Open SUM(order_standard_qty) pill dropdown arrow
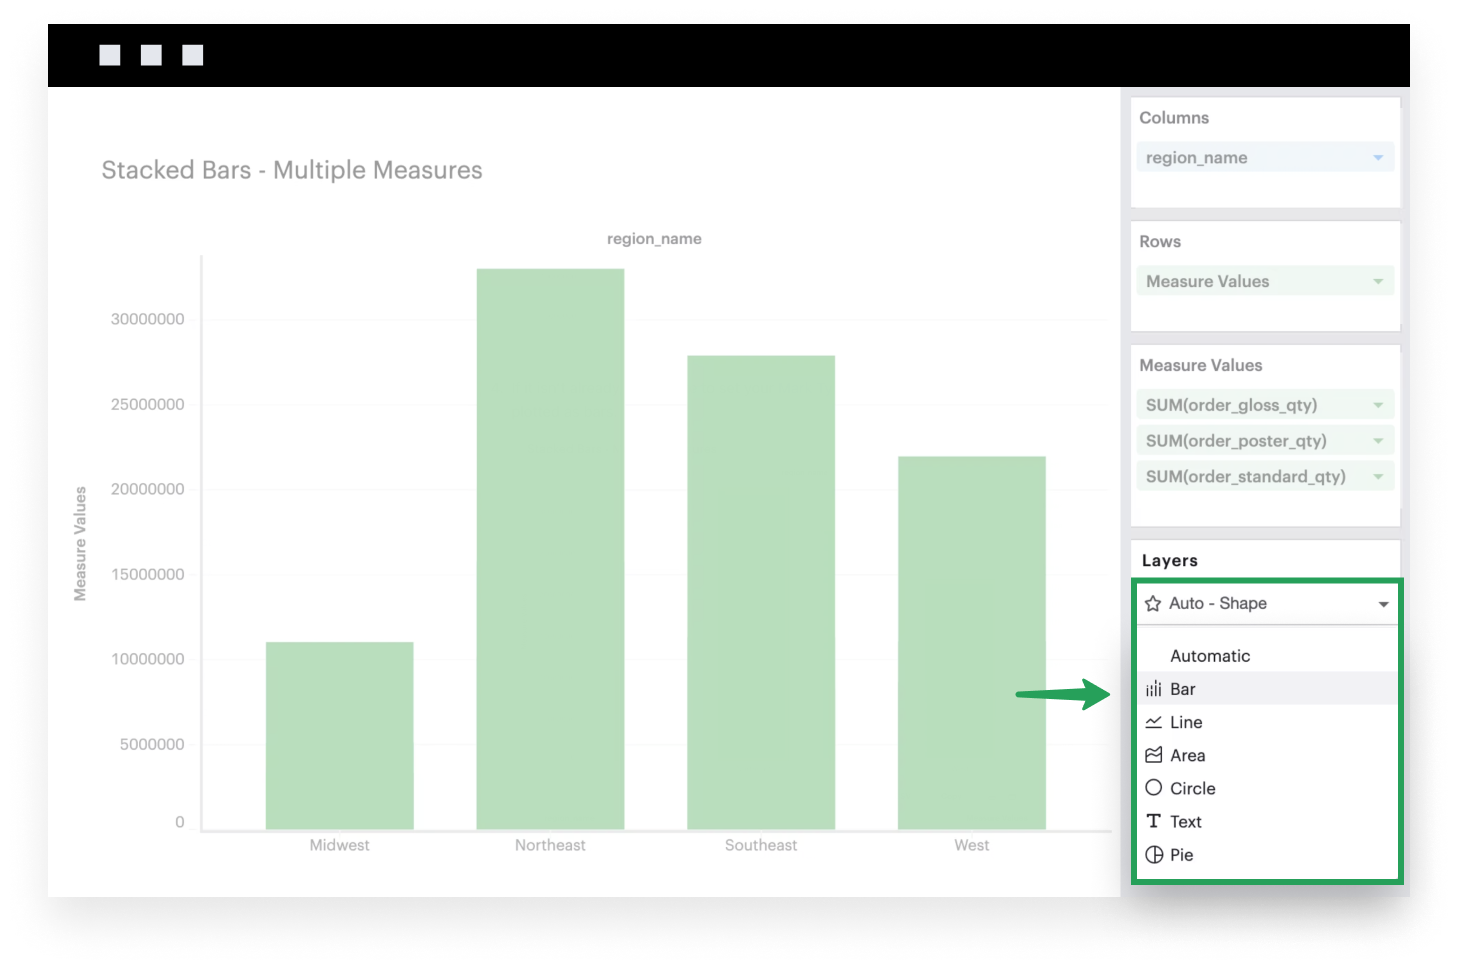Screen dimensions: 1459x970 (1378, 477)
